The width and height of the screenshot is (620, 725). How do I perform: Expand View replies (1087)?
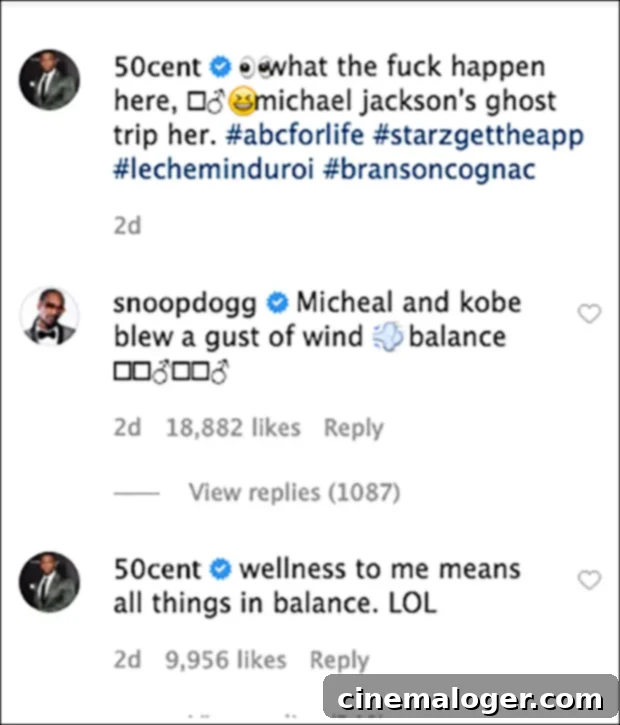point(294,492)
